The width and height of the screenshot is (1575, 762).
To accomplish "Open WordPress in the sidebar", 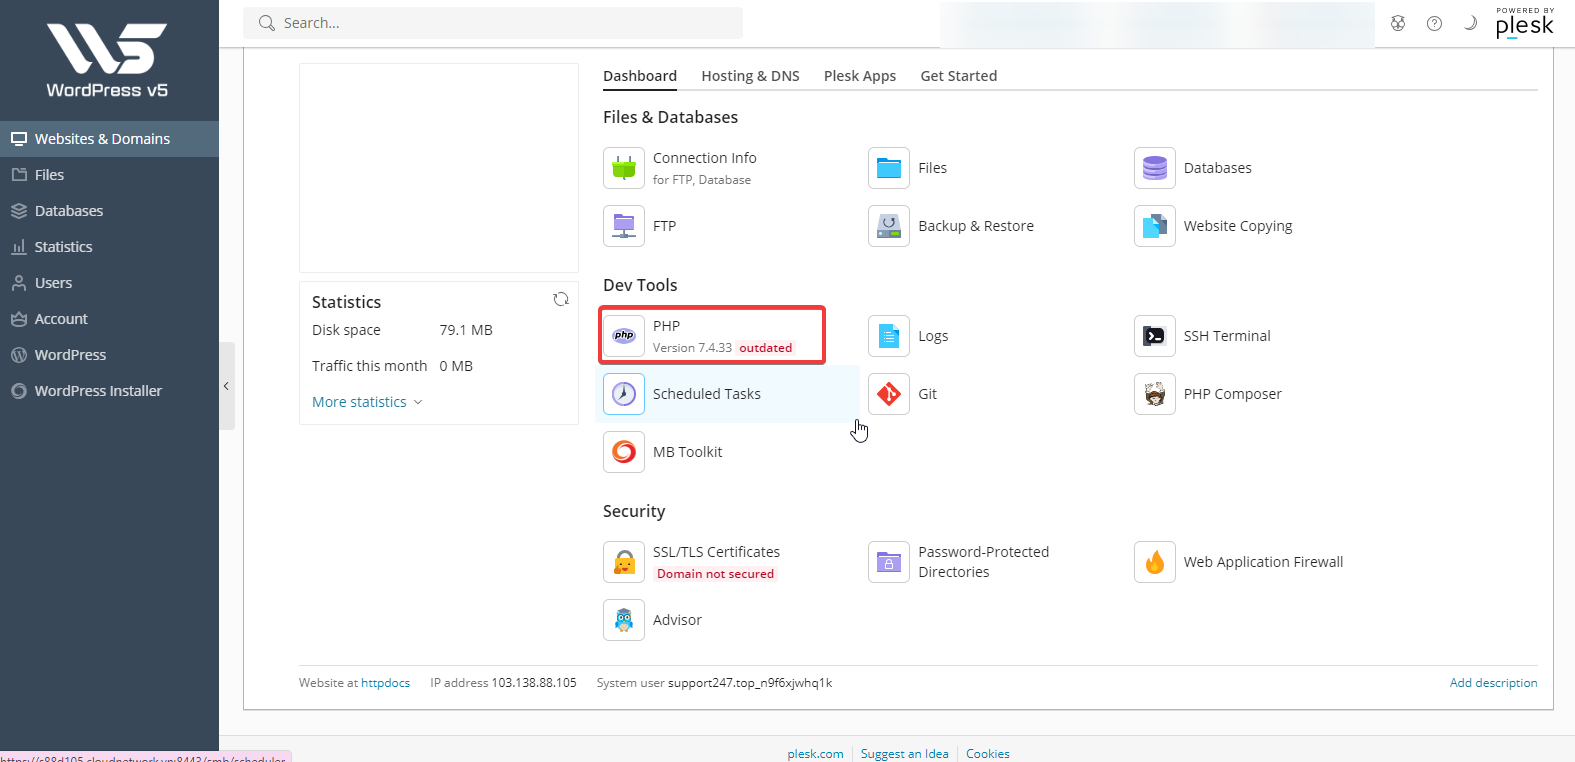I will [x=109, y=355].
